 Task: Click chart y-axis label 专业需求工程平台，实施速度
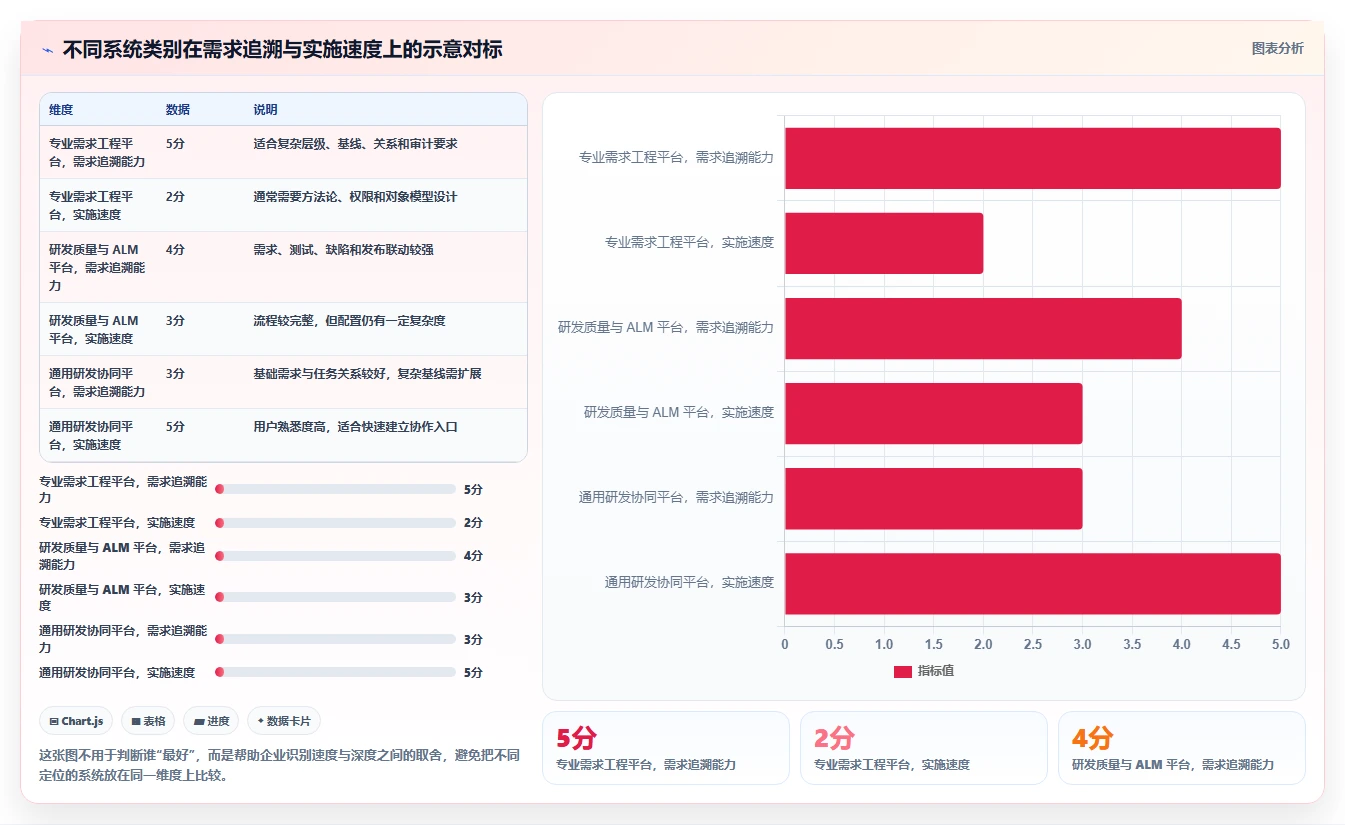coord(689,243)
